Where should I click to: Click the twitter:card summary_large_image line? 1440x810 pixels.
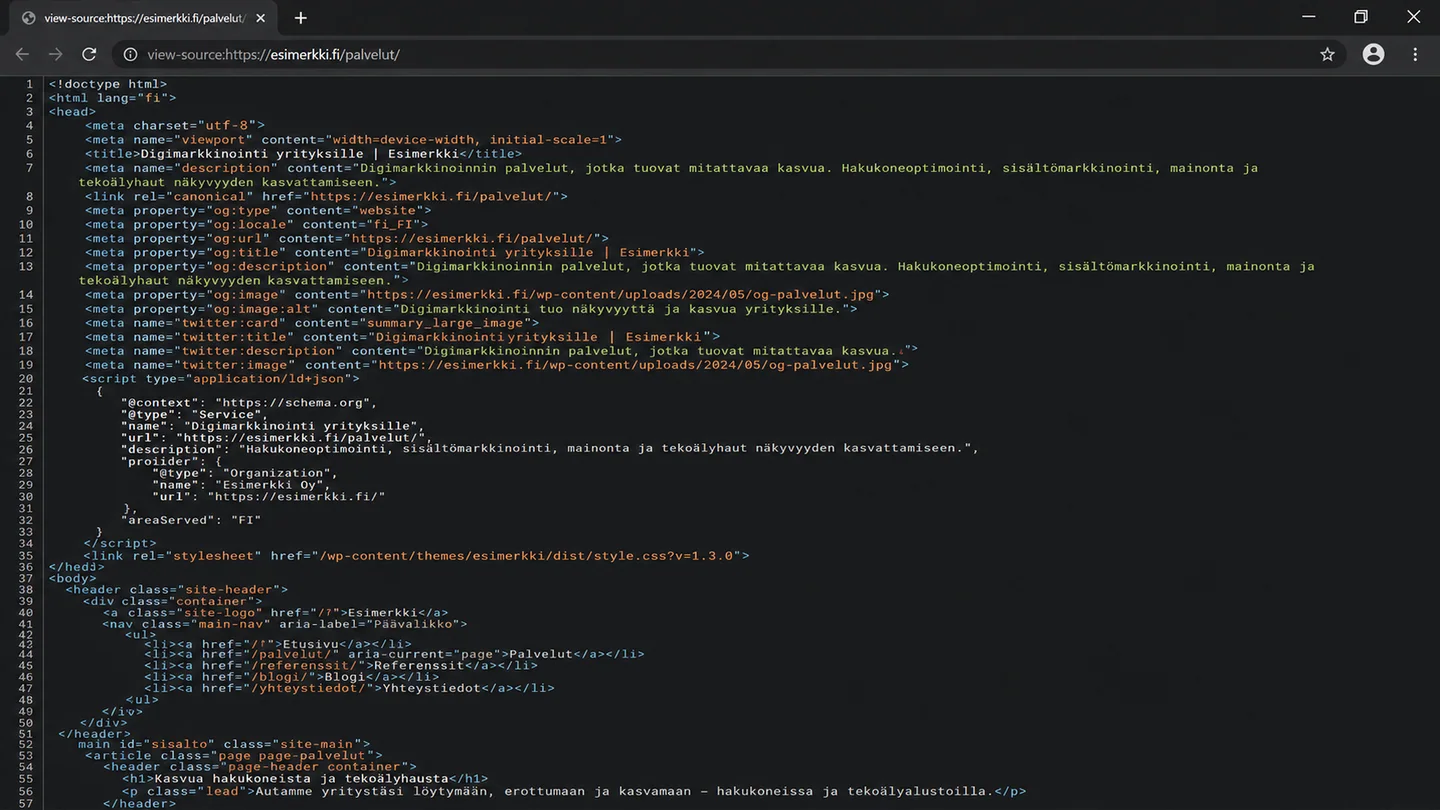point(311,323)
